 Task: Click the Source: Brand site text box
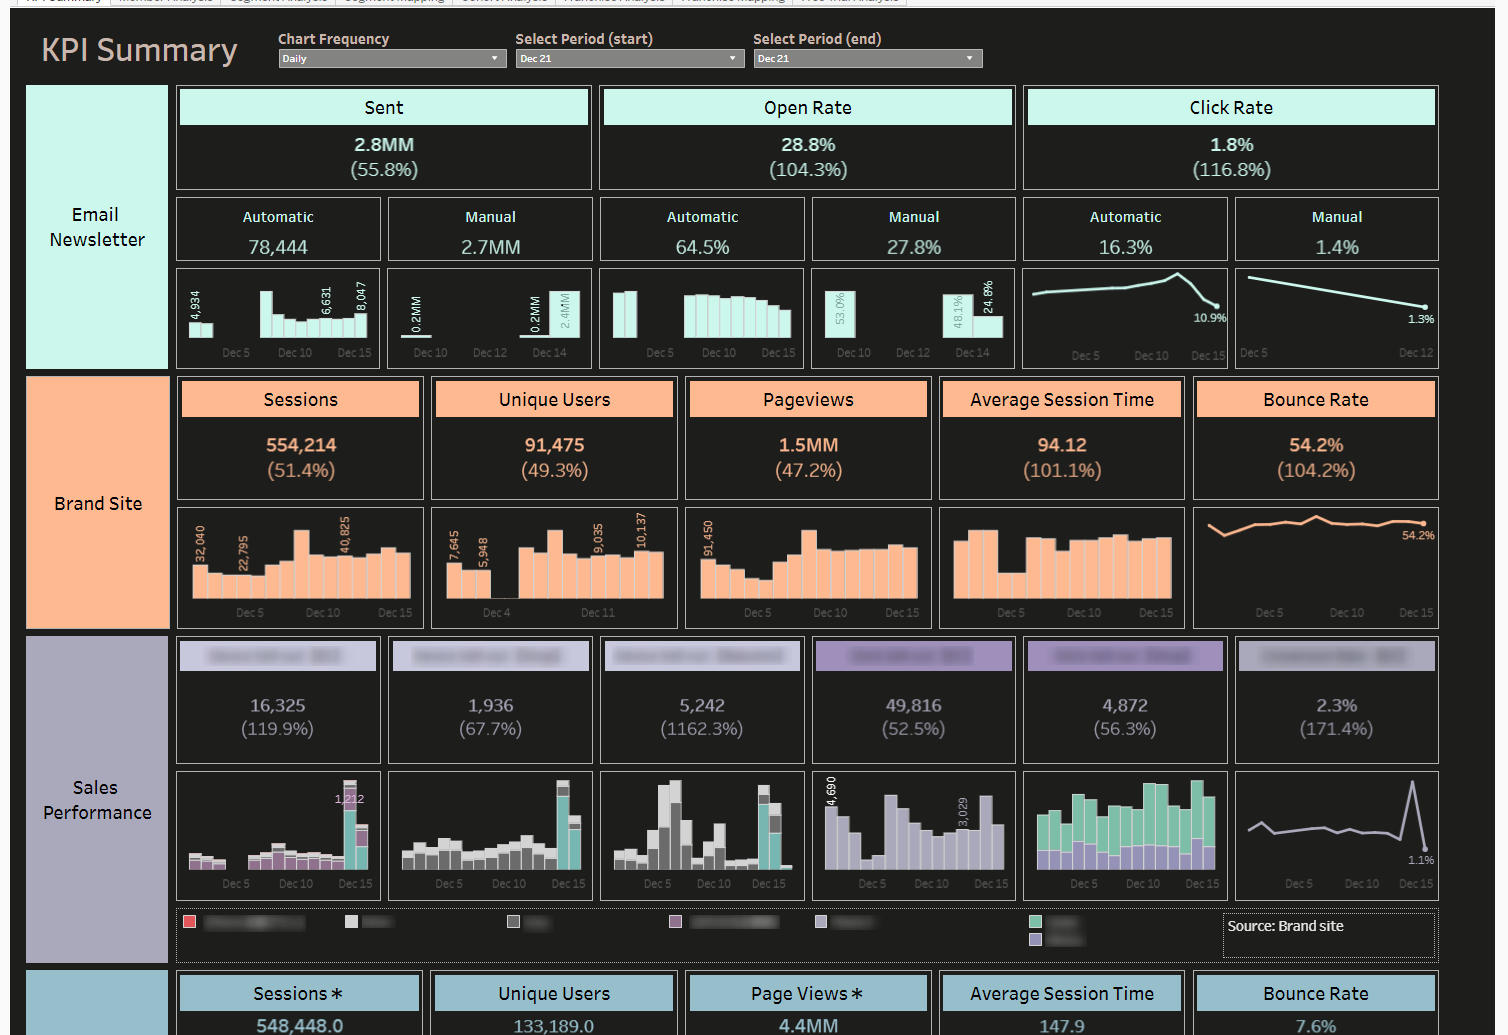pos(1329,935)
